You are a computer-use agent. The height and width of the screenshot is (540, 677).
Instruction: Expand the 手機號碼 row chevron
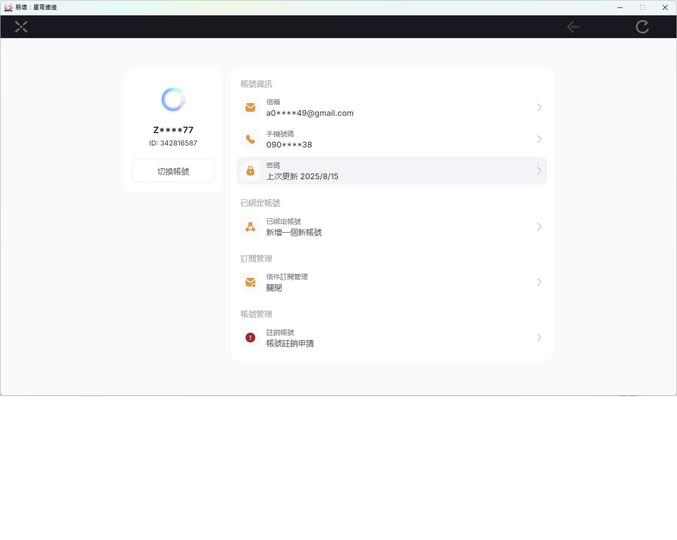[539, 139]
